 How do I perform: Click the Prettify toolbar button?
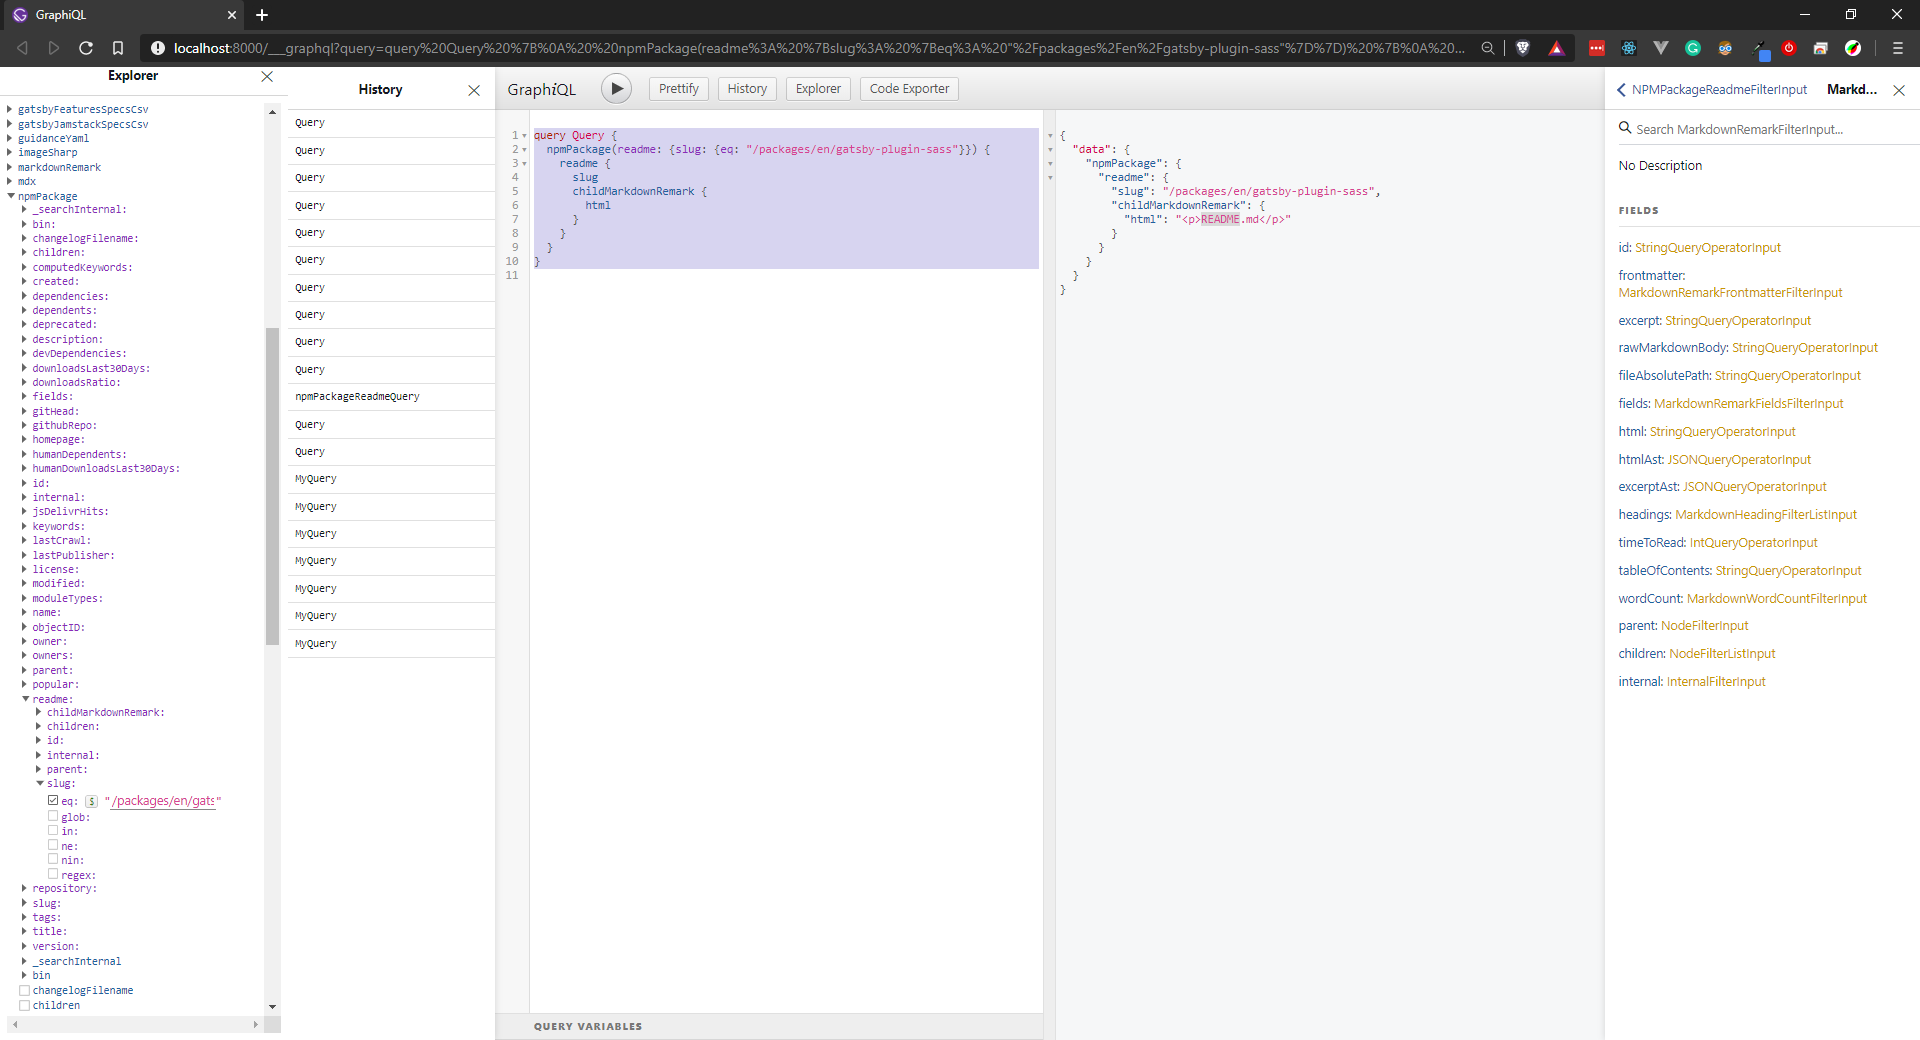[678, 89]
